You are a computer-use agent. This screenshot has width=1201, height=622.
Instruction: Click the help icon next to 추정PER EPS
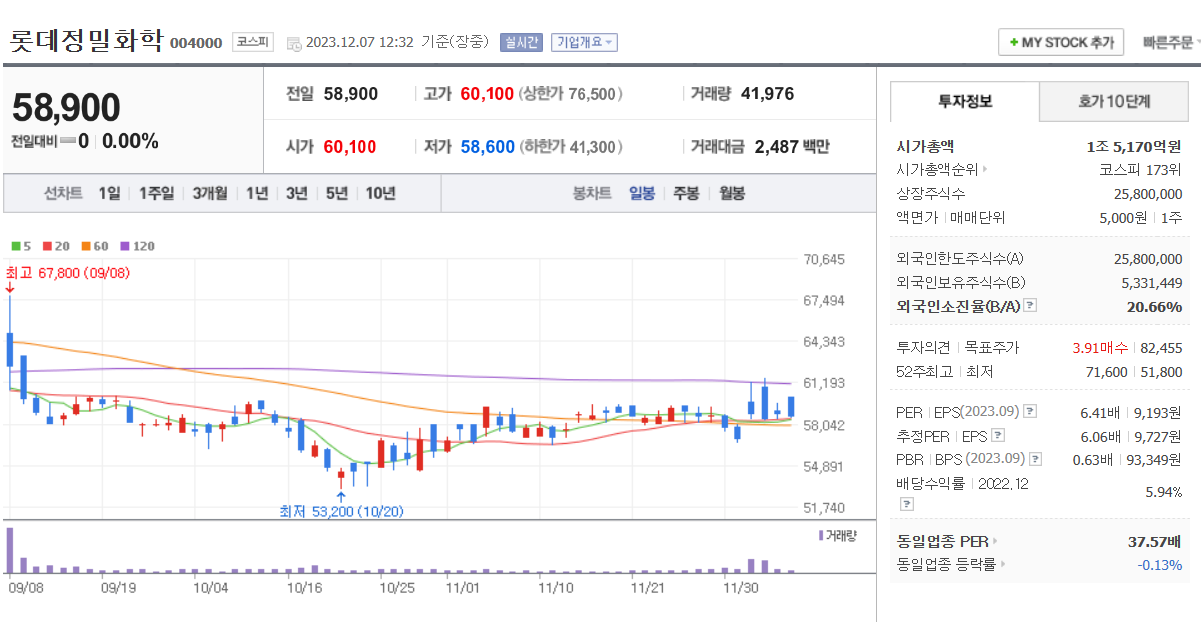pos(998,435)
